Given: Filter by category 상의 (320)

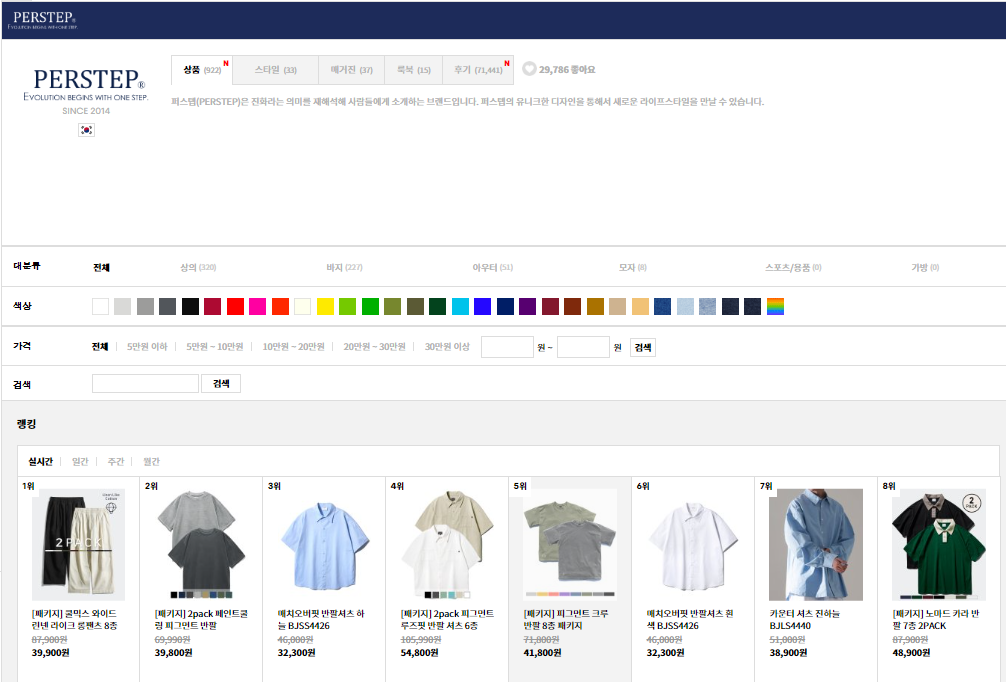Looking at the screenshot, I should [x=198, y=268].
